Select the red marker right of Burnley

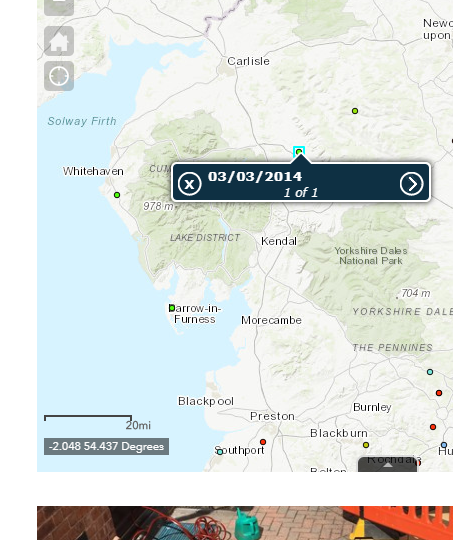(439, 393)
